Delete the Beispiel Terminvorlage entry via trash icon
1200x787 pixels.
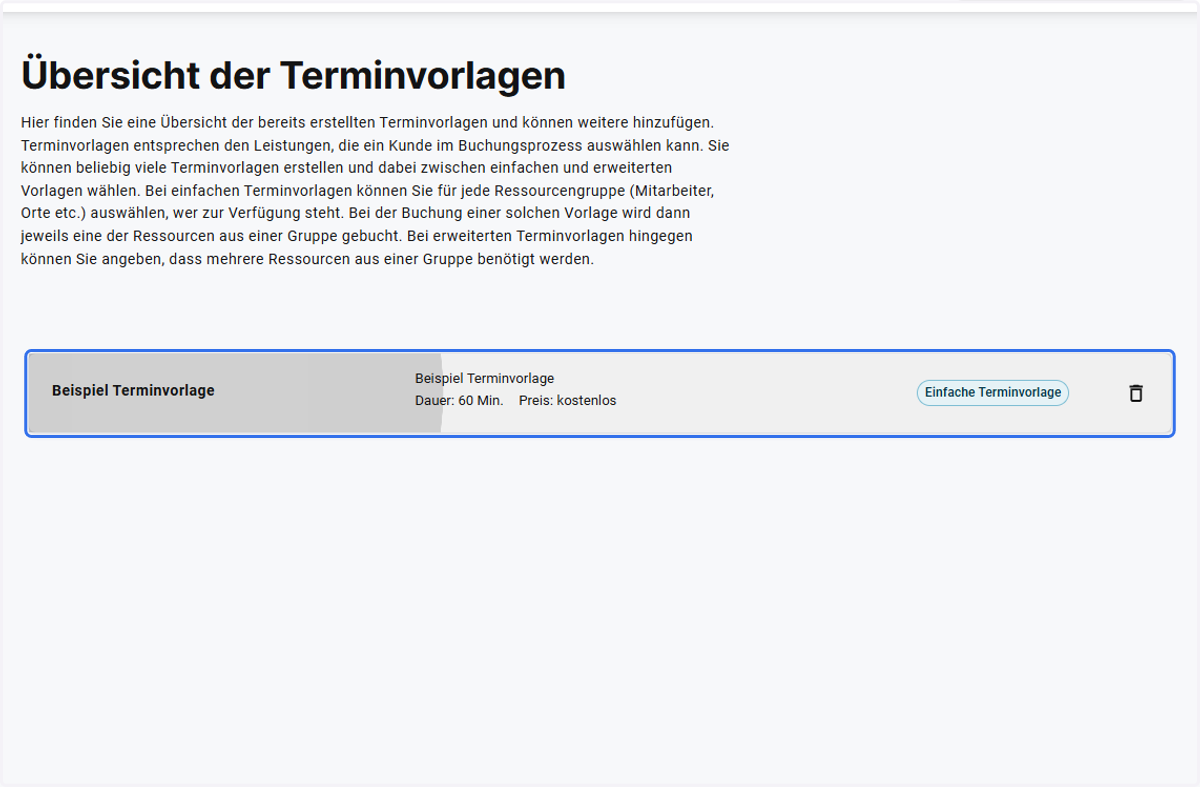click(1135, 393)
